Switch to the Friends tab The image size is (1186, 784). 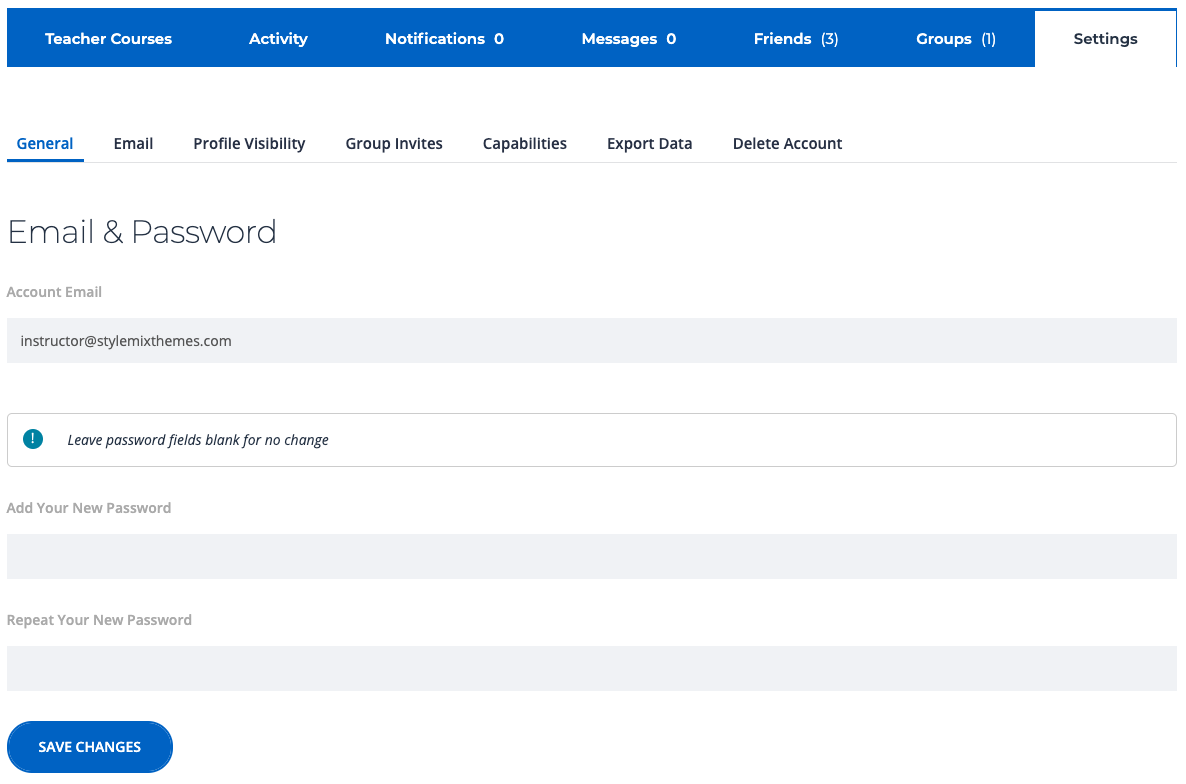[x=795, y=39]
